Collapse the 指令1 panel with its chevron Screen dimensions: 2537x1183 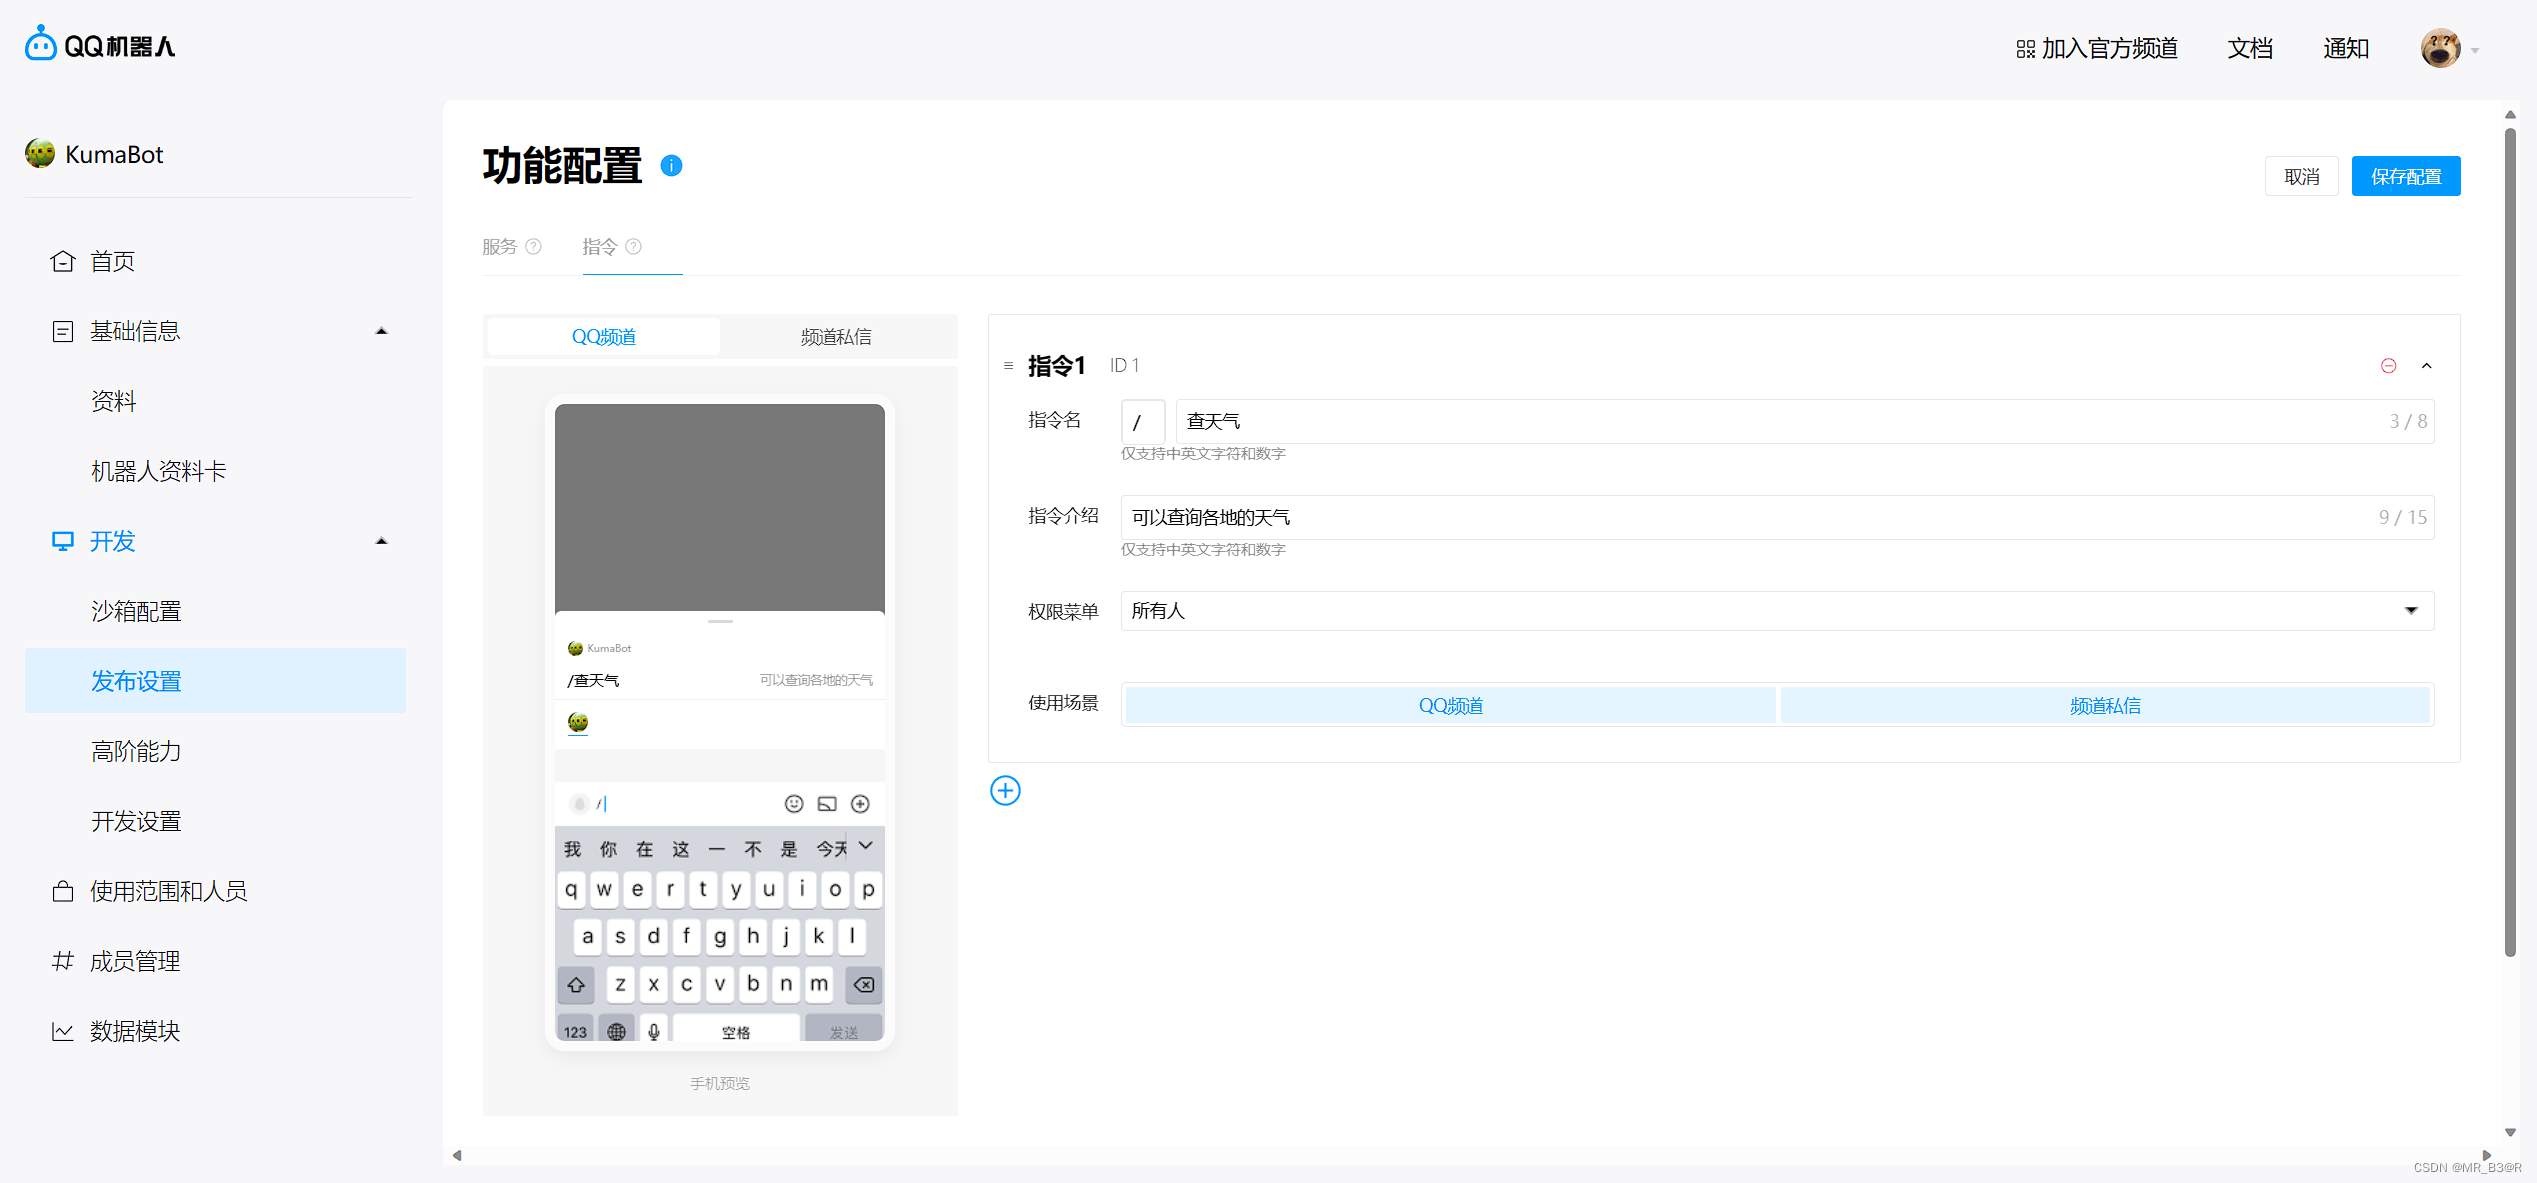click(2427, 365)
